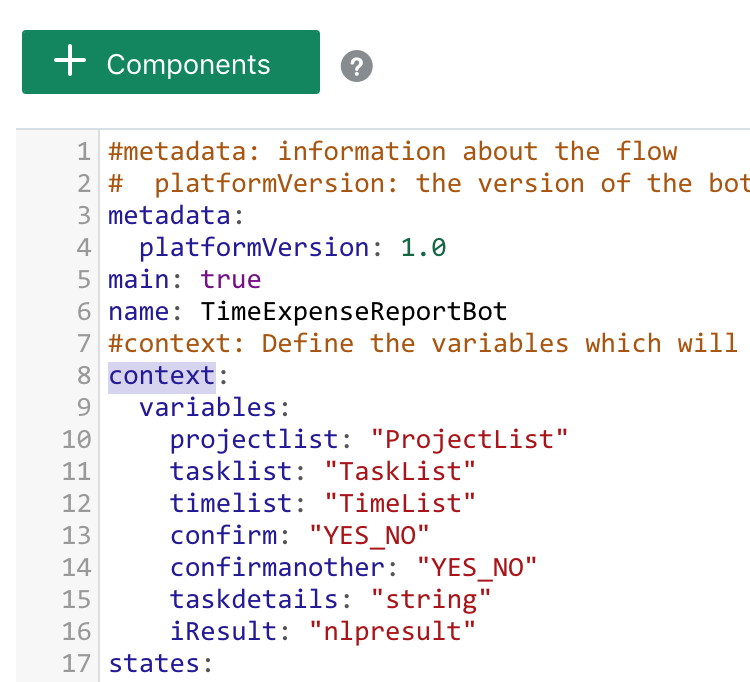Click the TimeExpenseReportBot name text

353,312
